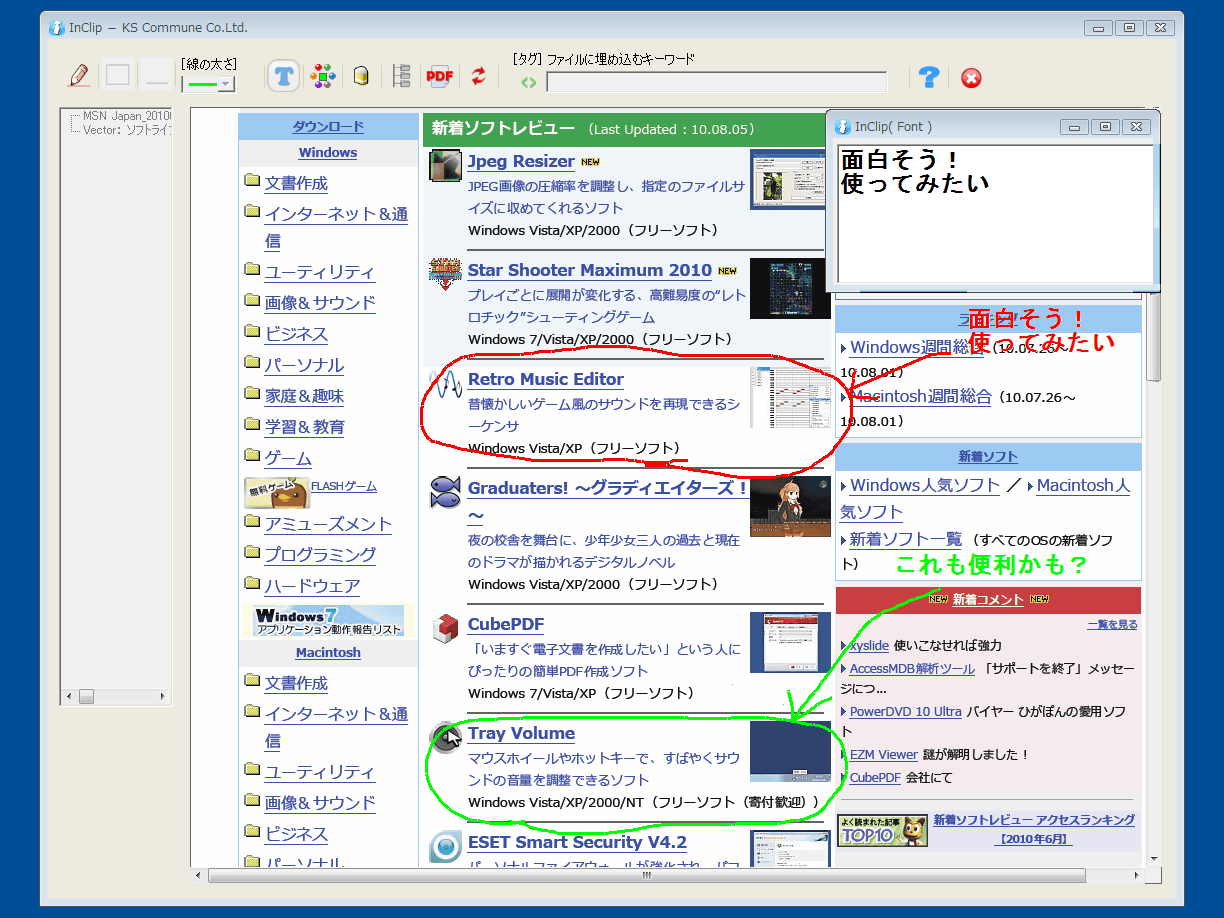Export using the PDF icon
1224x918 pixels.
pos(440,76)
